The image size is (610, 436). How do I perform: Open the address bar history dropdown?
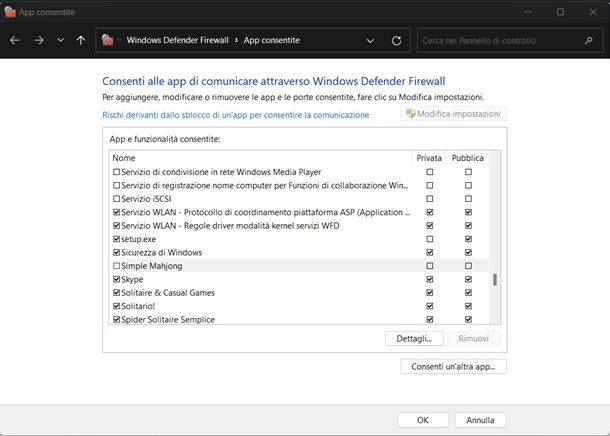[370, 40]
